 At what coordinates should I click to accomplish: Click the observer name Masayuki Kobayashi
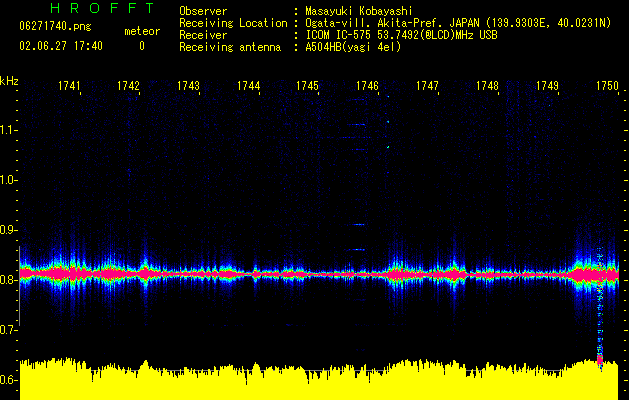coord(359,11)
